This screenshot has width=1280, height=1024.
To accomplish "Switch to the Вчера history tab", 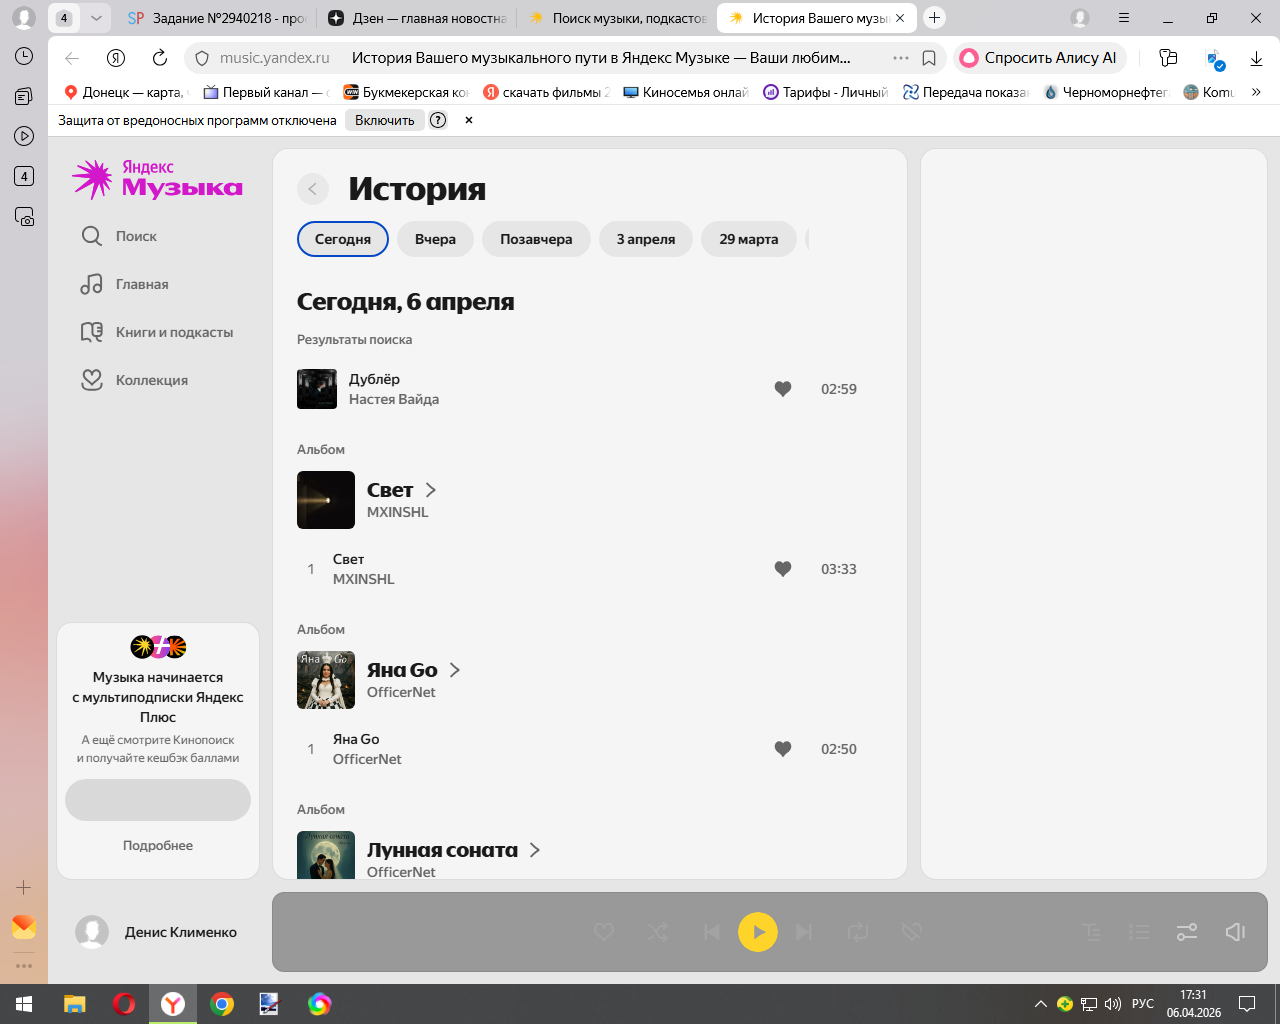I will point(435,239).
